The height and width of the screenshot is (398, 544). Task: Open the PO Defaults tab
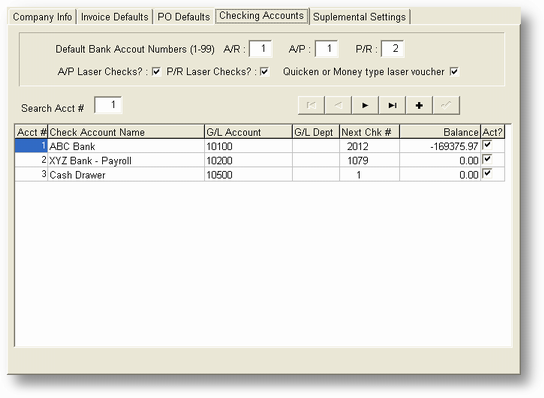pos(184,17)
